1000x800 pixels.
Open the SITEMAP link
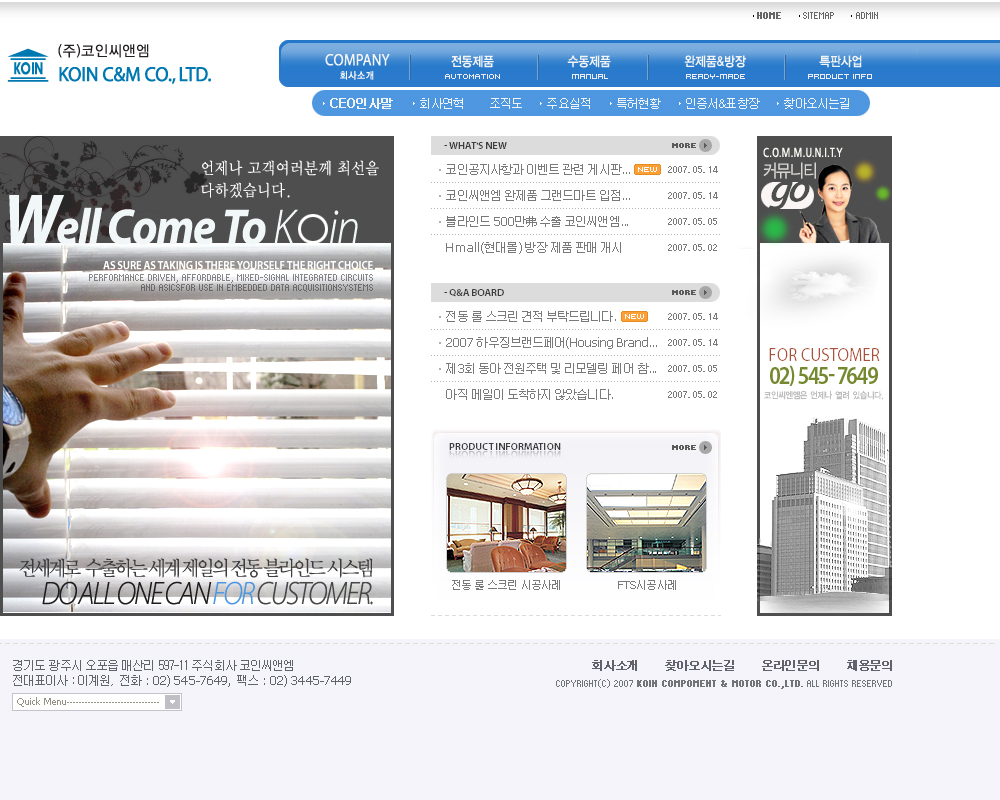(817, 15)
